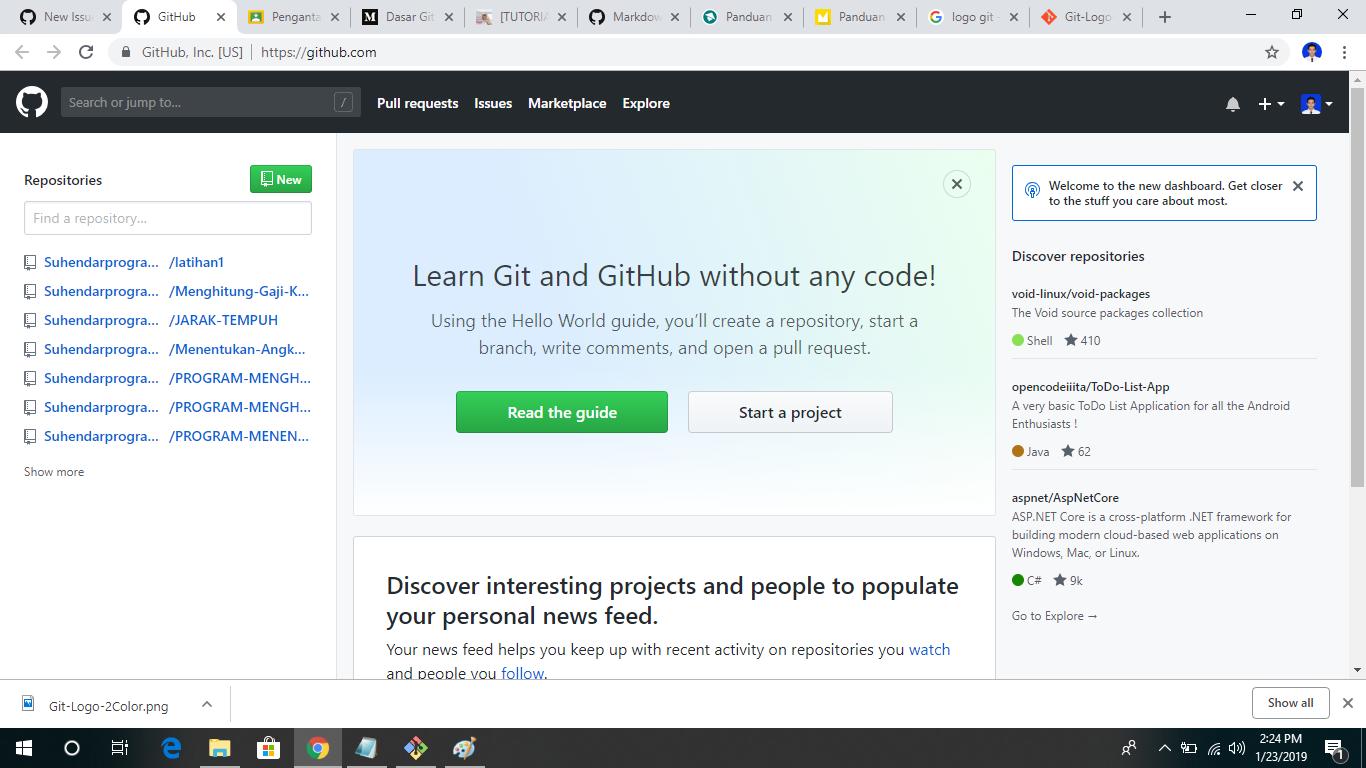Open Marketplace in the header
The width and height of the screenshot is (1366, 768).
click(x=567, y=103)
